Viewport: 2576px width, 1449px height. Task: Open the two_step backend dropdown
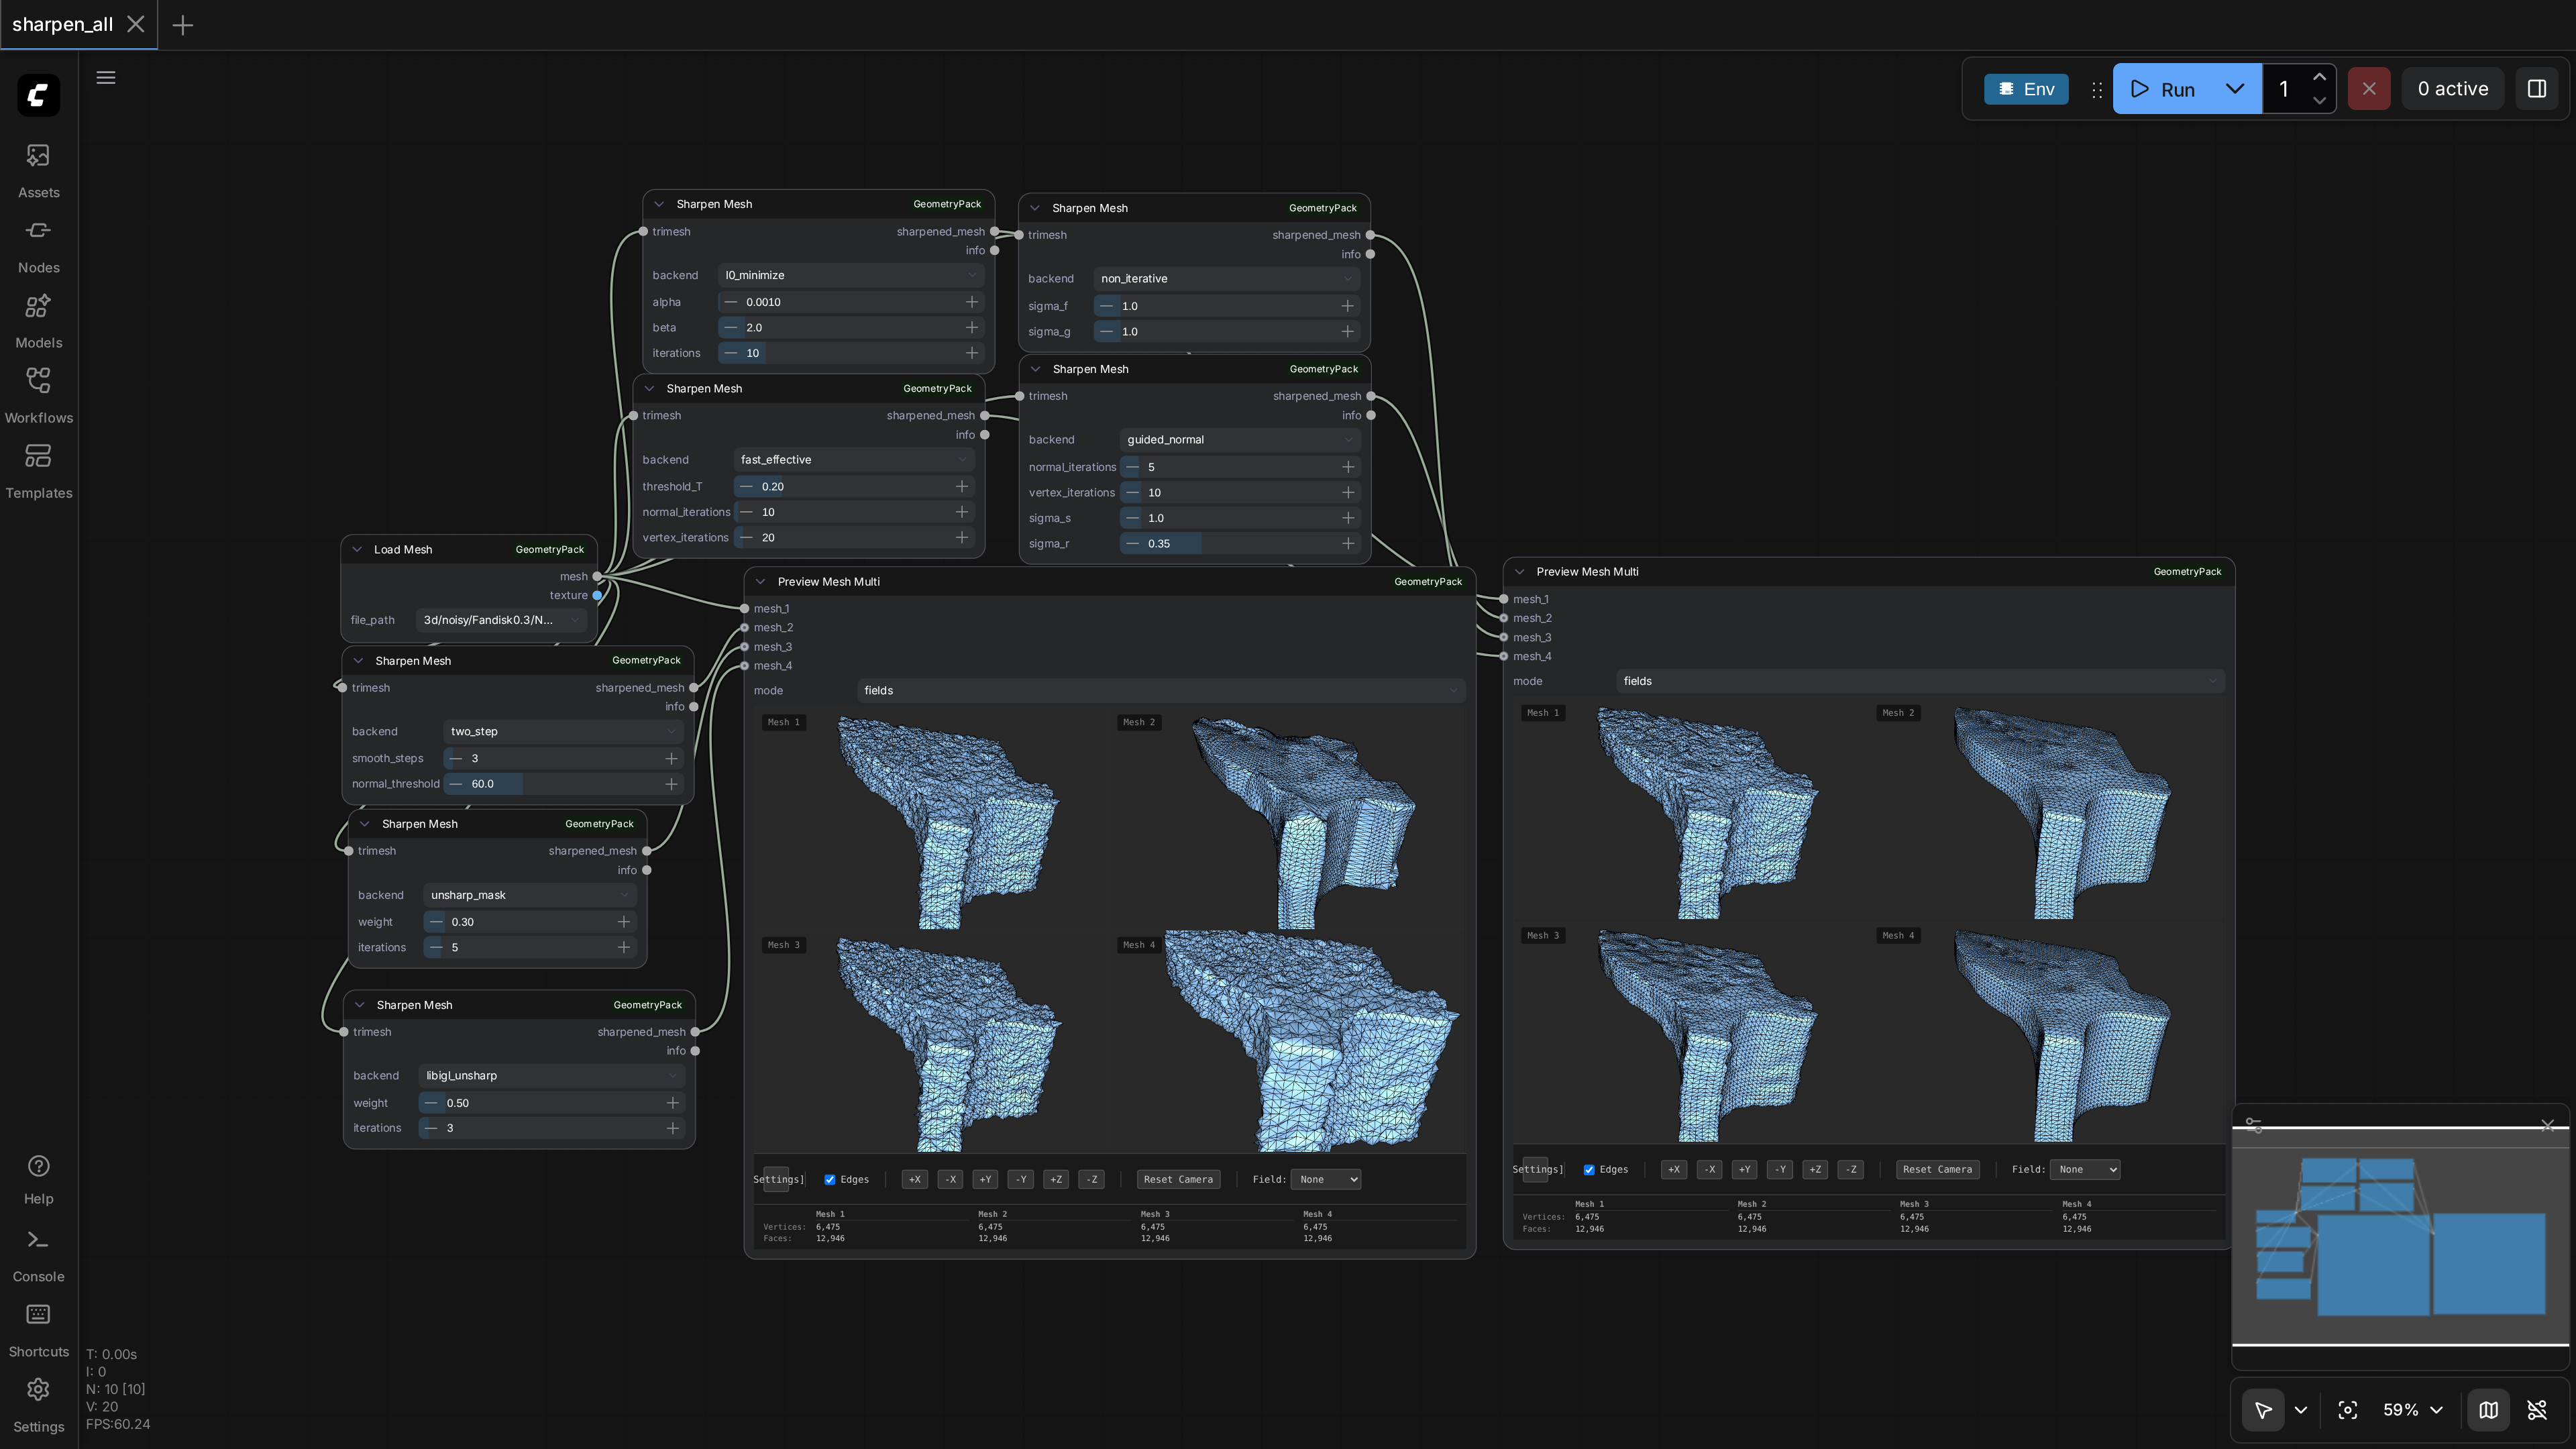(x=563, y=731)
